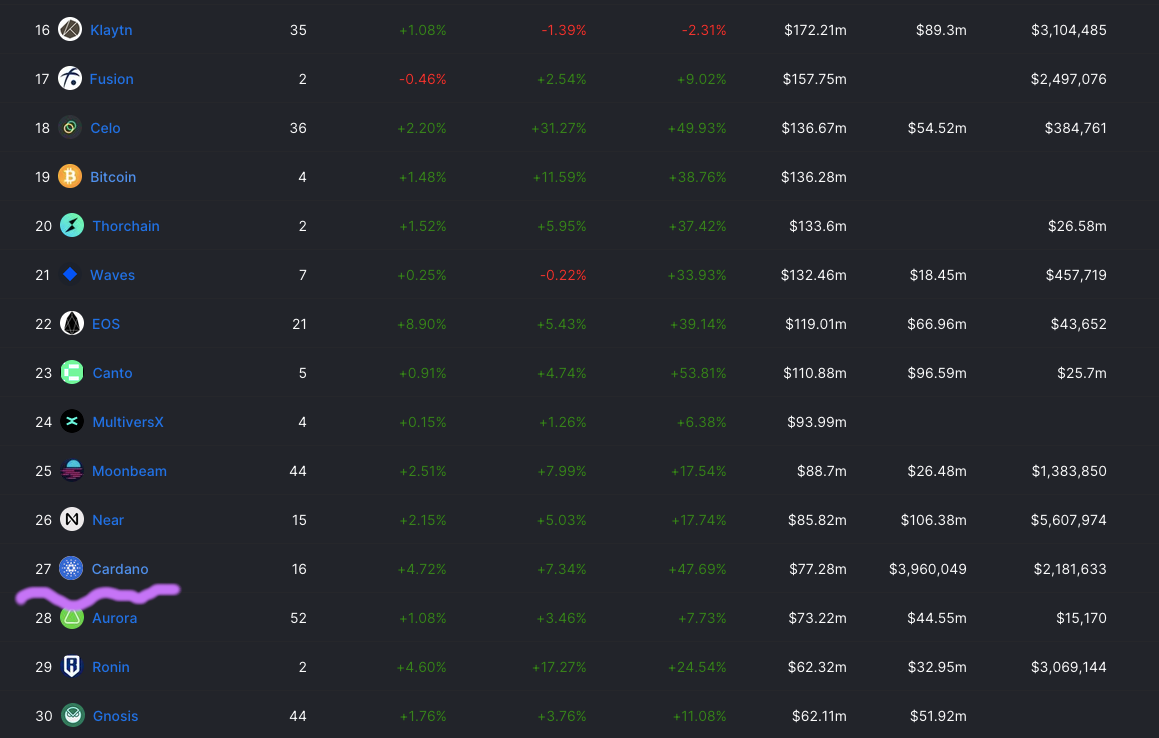Open the Canto chain link
1159x738 pixels.
coord(112,373)
